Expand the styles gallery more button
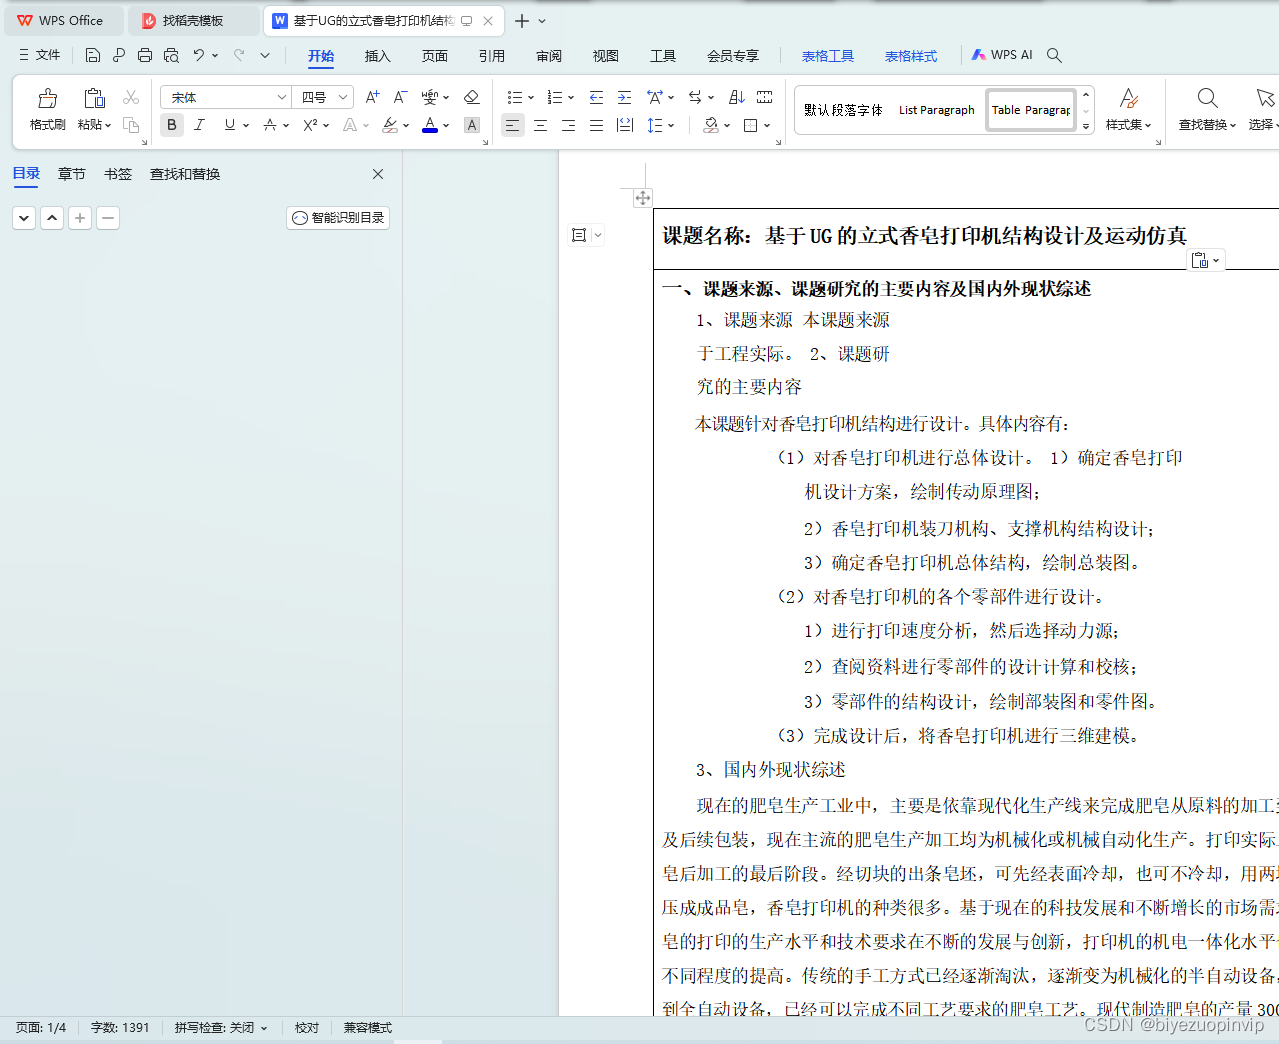 [x=1086, y=127]
